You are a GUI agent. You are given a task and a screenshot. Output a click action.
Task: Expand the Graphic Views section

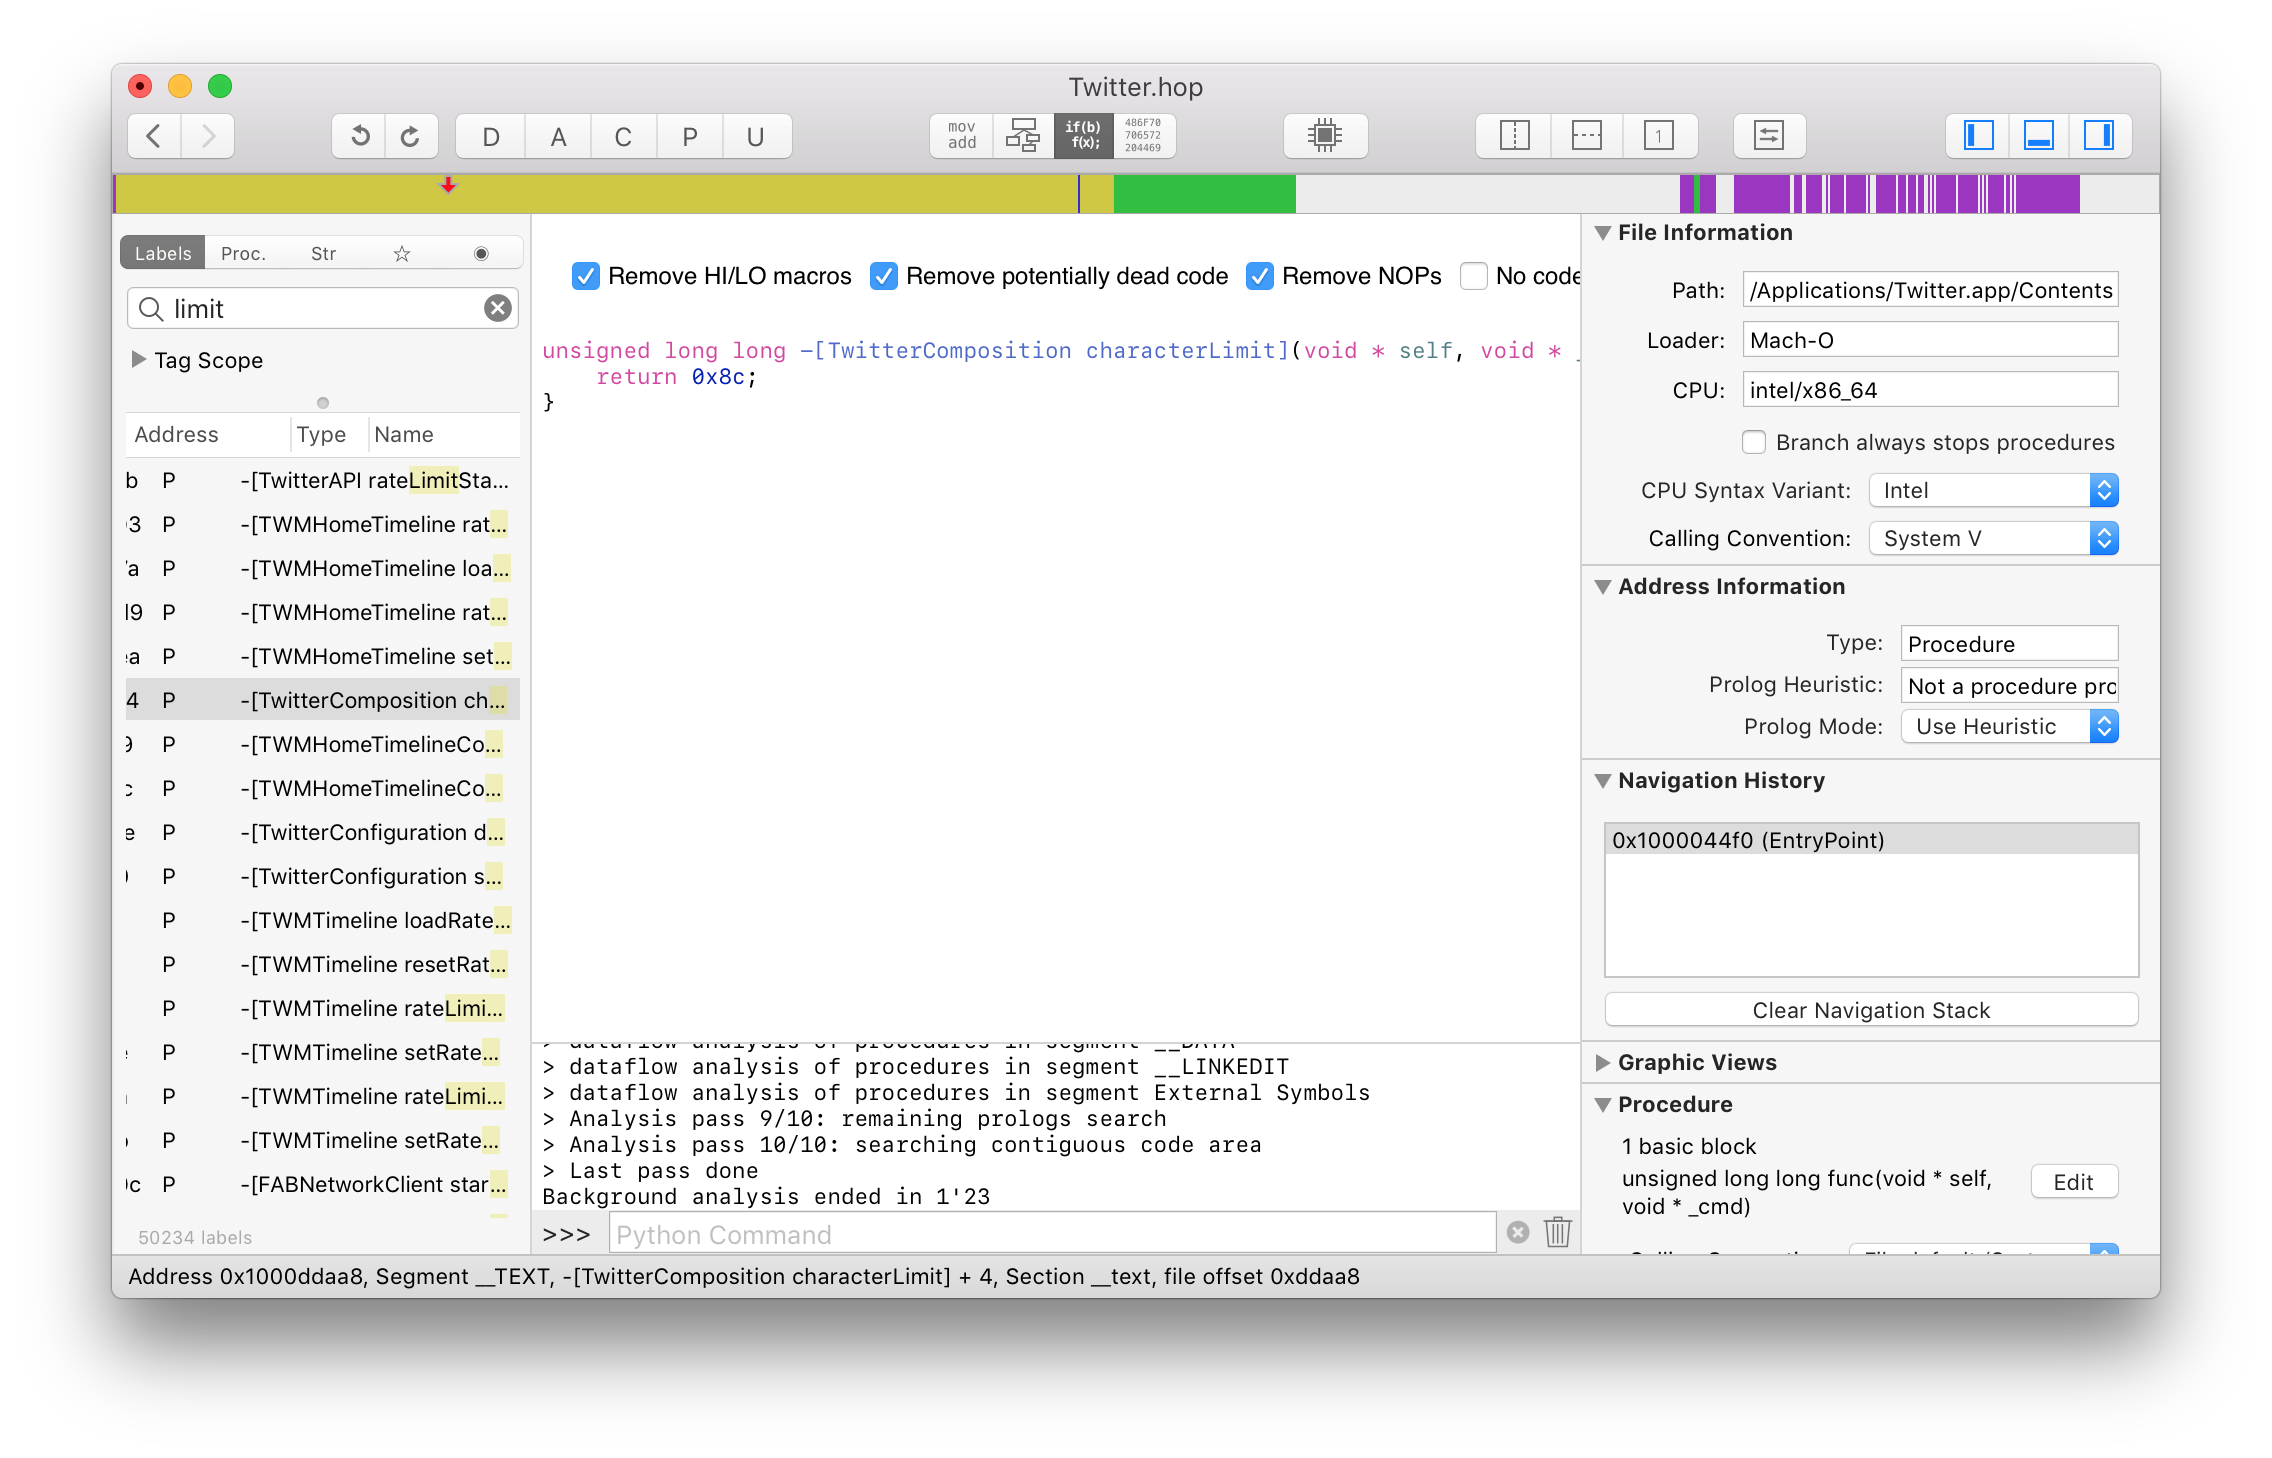tap(1603, 1062)
